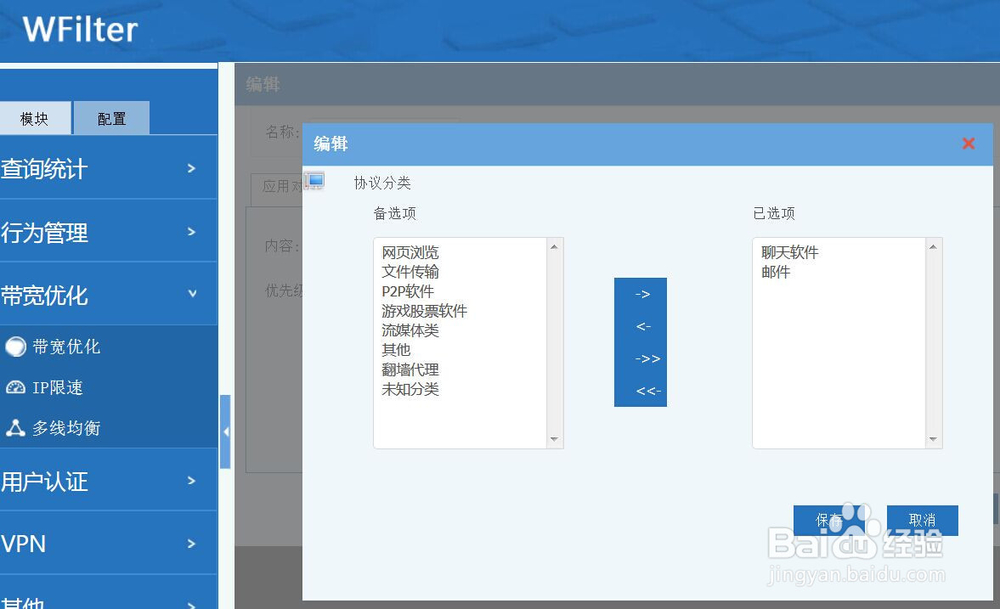This screenshot has height=609, width=1000.
Task: Open the 带宽优化 page
Action: [66, 347]
